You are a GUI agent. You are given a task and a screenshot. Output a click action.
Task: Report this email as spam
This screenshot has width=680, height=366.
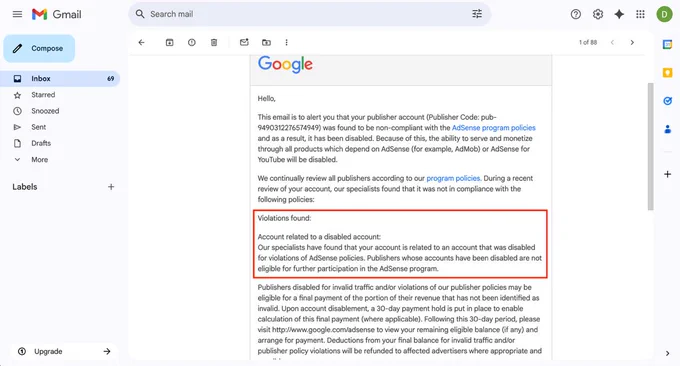point(192,42)
